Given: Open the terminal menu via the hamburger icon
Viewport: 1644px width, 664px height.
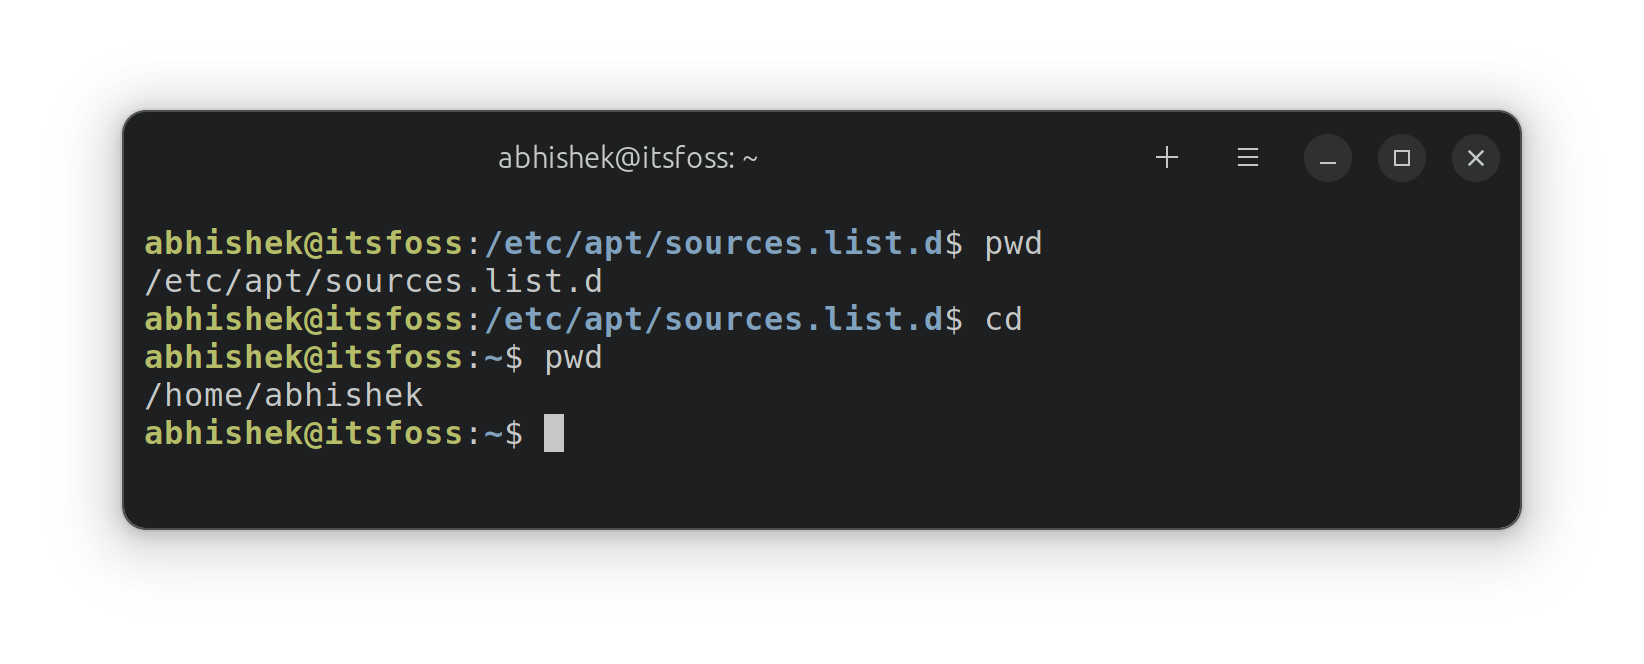Looking at the screenshot, I should (x=1247, y=157).
